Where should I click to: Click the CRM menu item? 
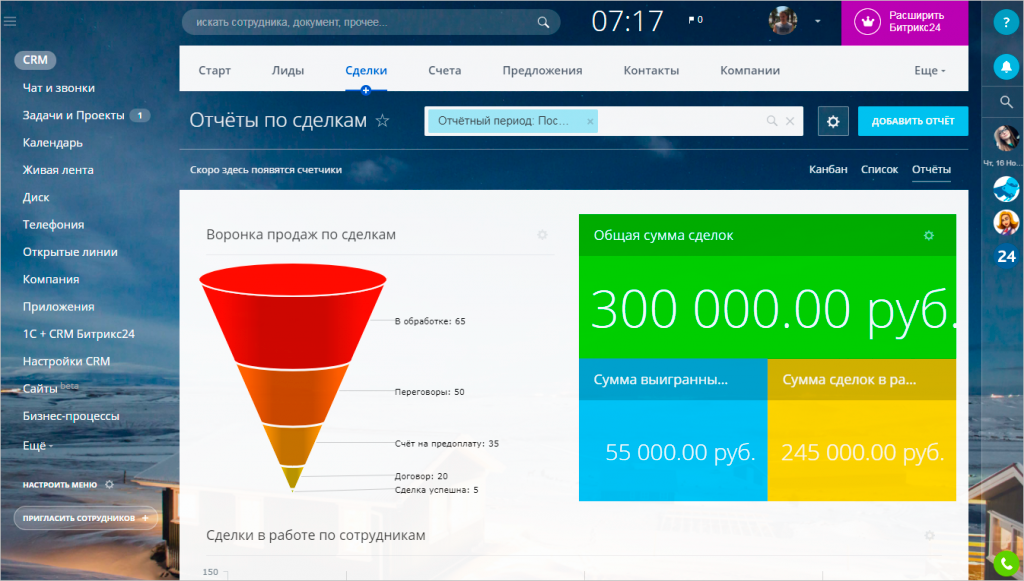[35, 60]
